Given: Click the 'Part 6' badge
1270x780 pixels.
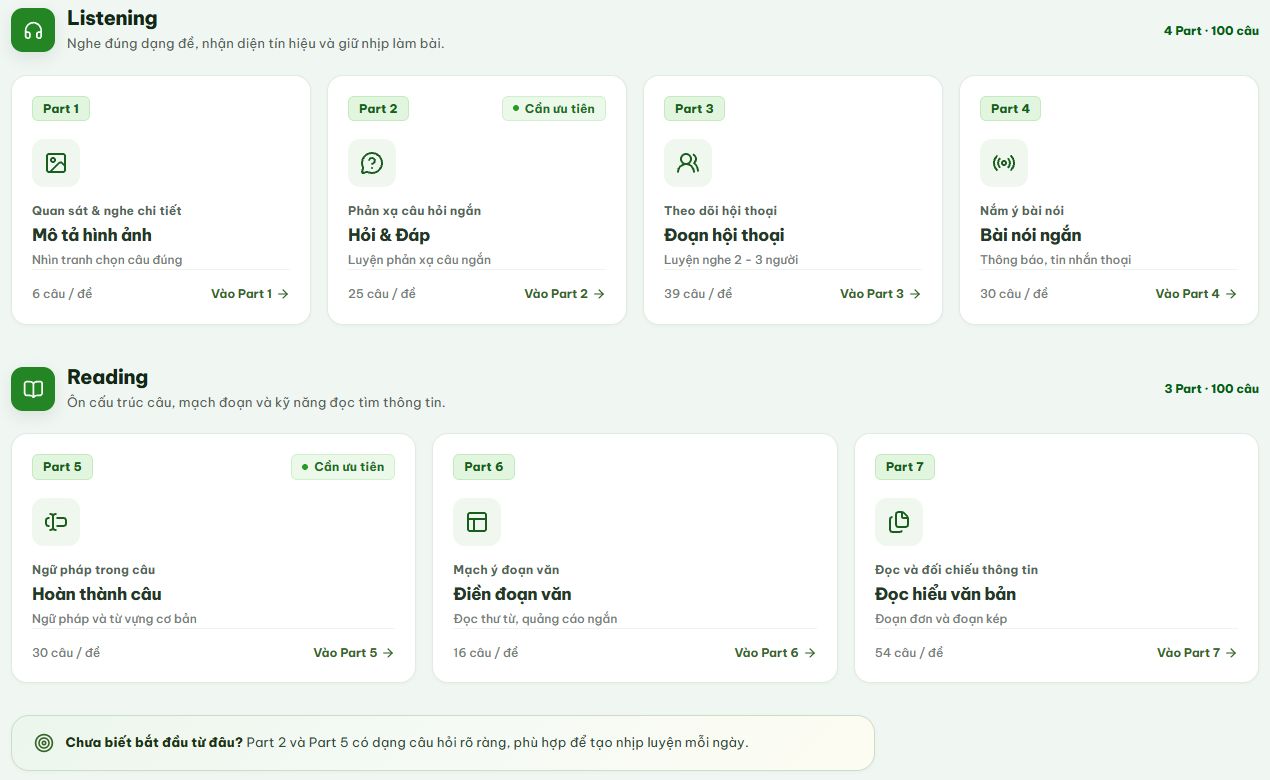Looking at the screenshot, I should click(484, 467).
